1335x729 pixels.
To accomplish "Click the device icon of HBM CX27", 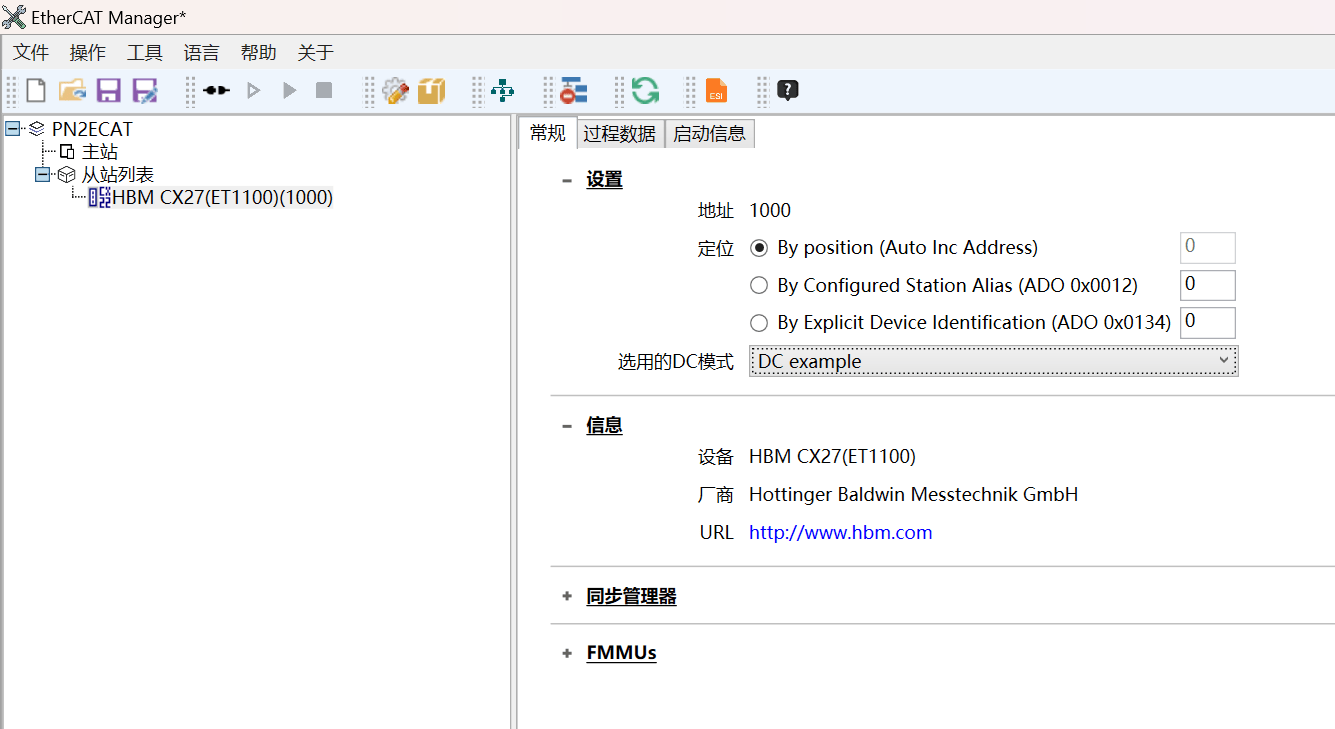I will (99, 198).
